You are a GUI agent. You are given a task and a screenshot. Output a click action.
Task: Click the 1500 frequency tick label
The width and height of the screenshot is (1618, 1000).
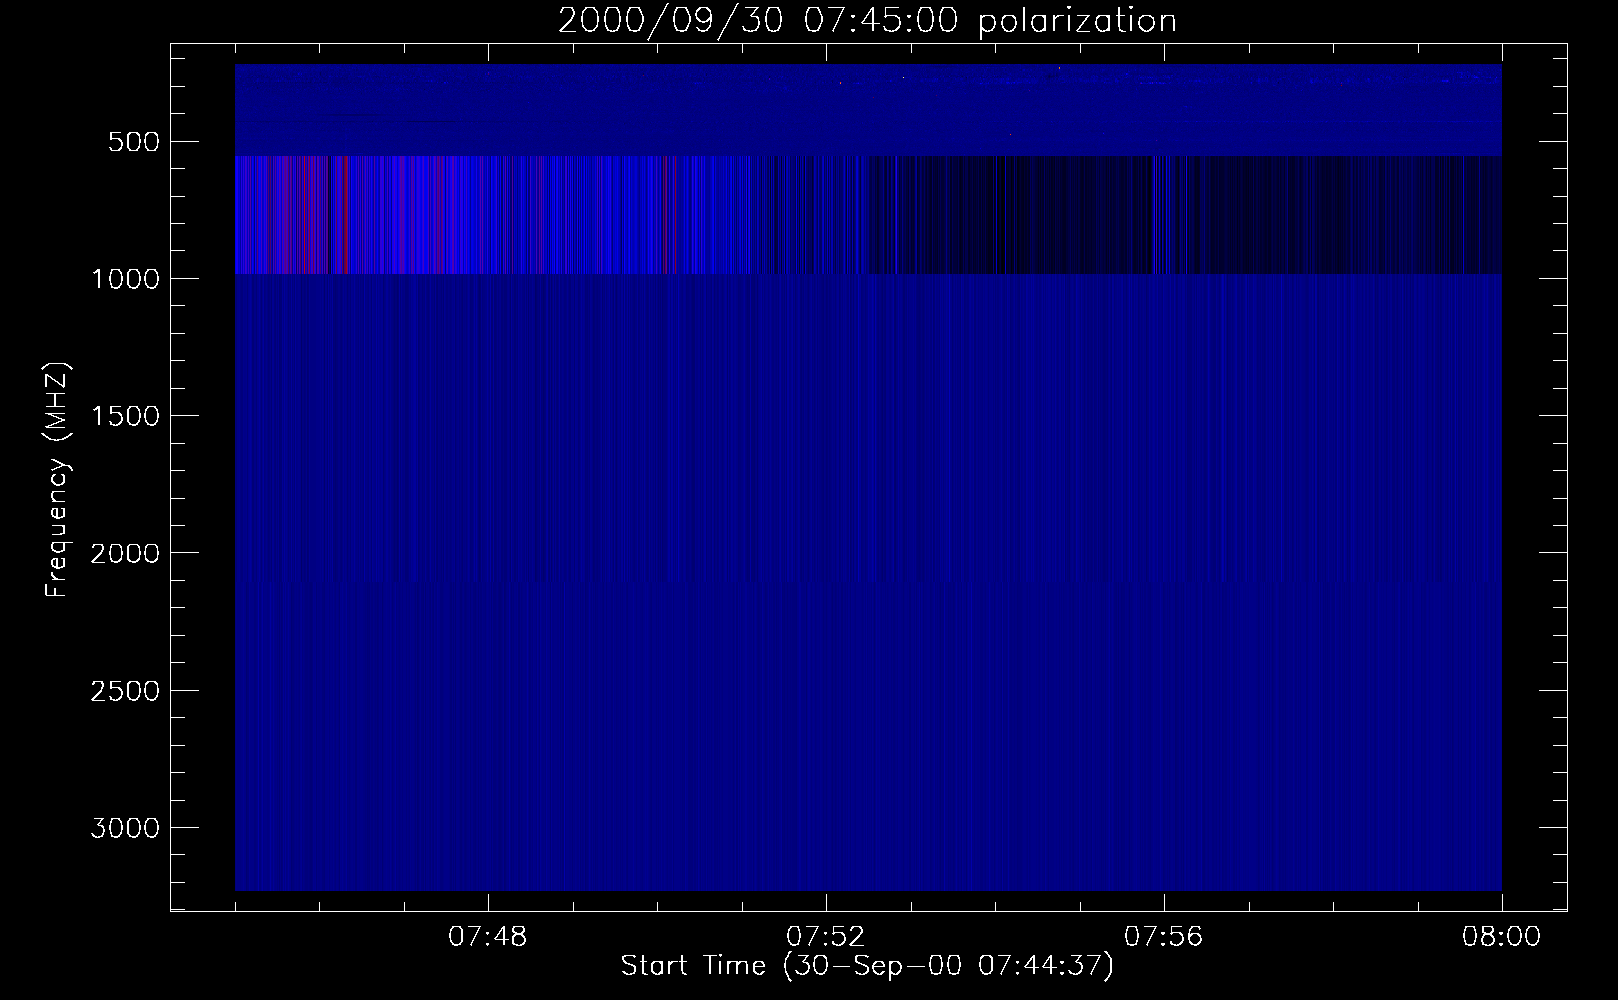[125, 416]
